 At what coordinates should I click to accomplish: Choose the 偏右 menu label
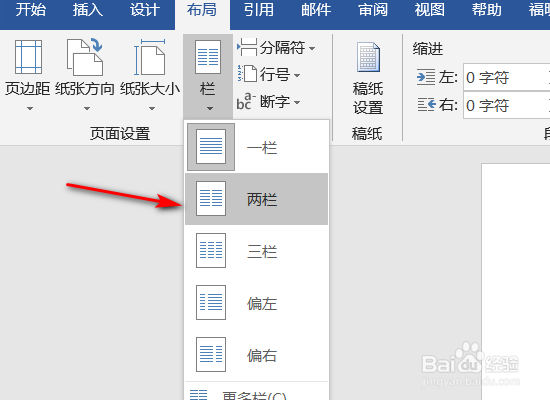coord(262,355)
